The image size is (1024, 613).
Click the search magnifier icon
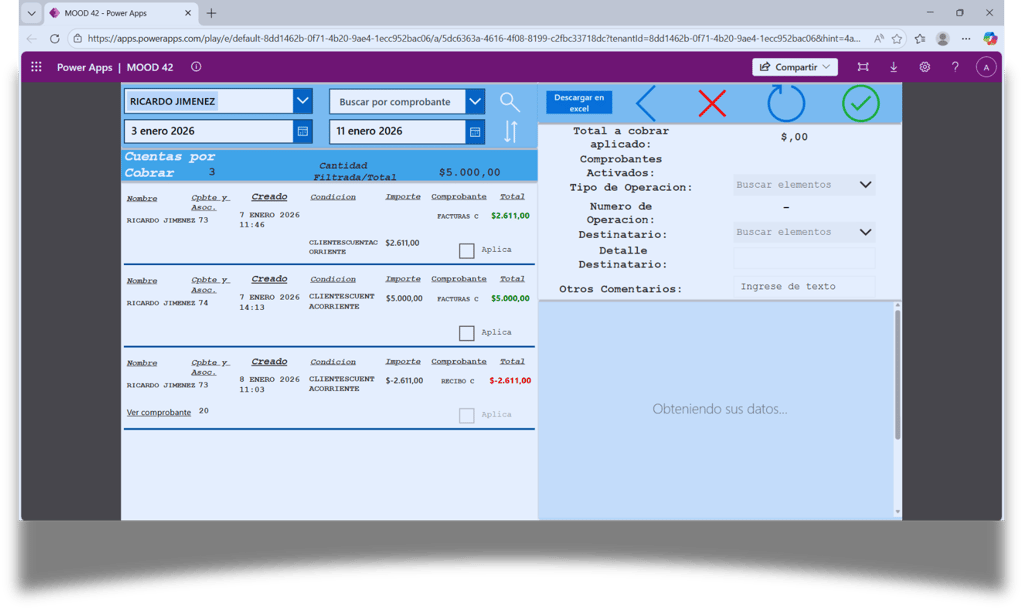tap(509, 102)
